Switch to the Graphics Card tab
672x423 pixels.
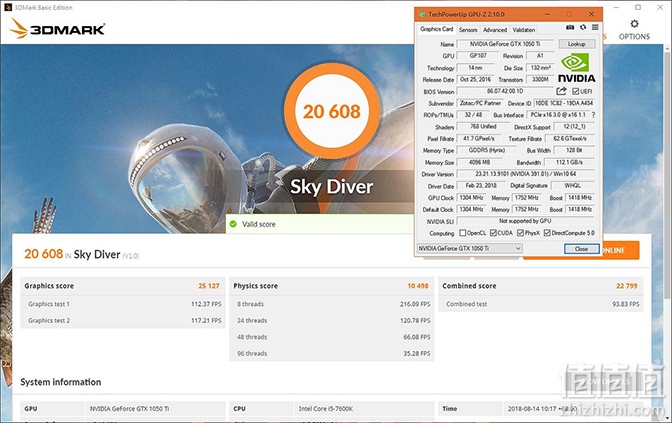436,29
